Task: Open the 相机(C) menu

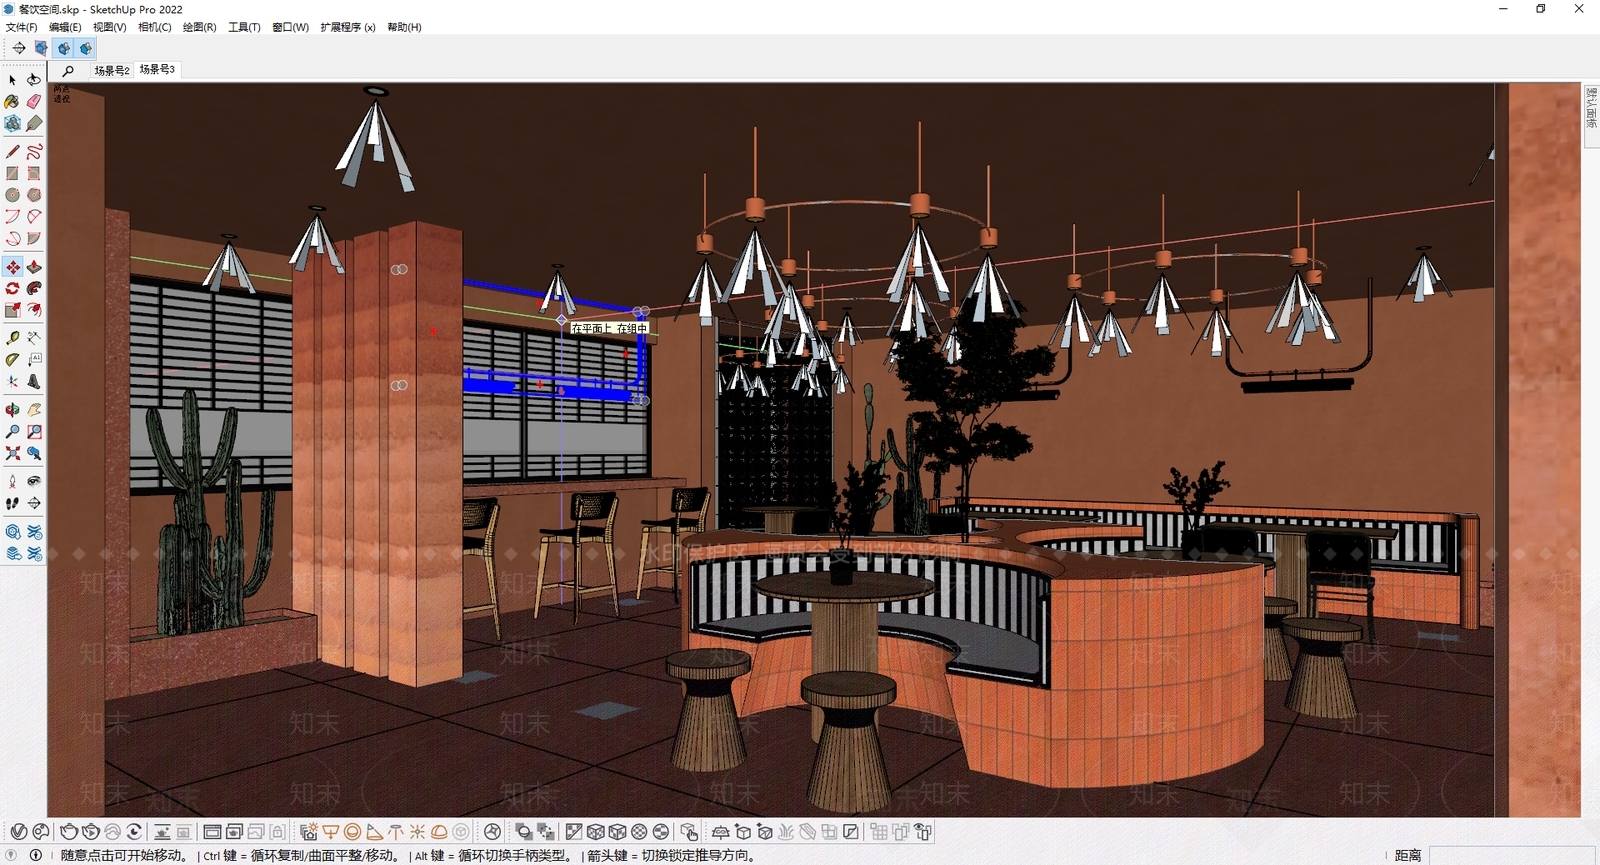Action: click(x=155, y=27)
